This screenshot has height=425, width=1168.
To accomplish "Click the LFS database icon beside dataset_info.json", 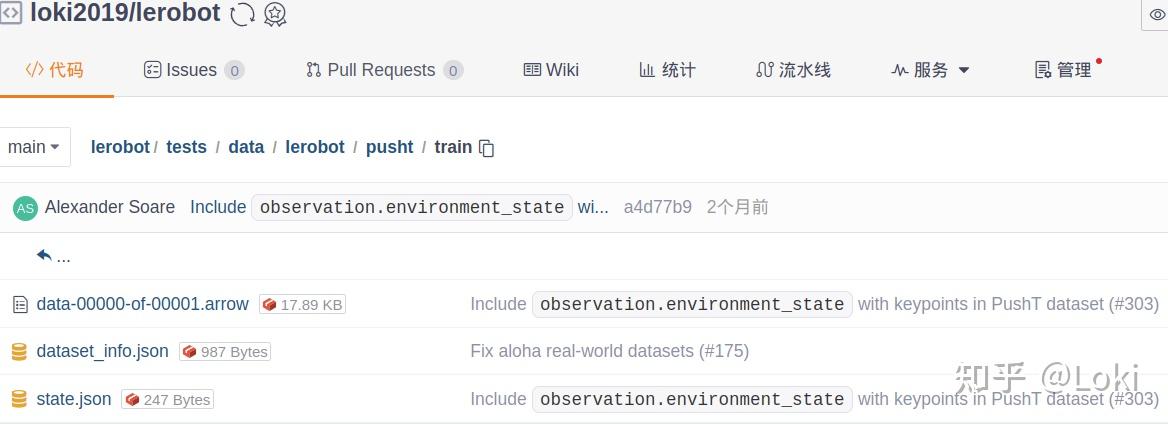I will (x=19, y=351).
